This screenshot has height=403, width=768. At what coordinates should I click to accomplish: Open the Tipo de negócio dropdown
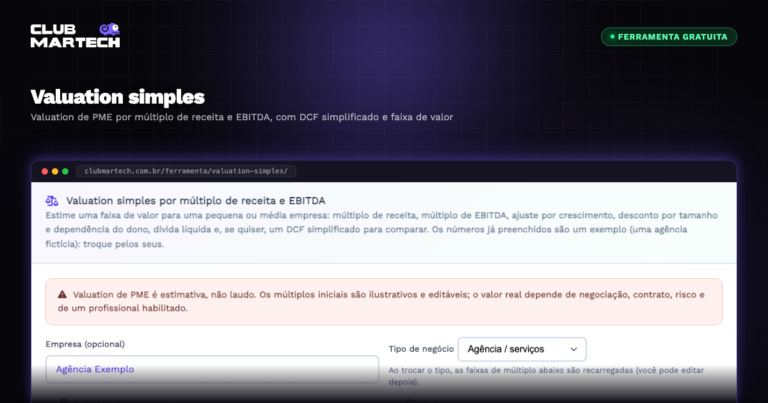pos(522,349)
